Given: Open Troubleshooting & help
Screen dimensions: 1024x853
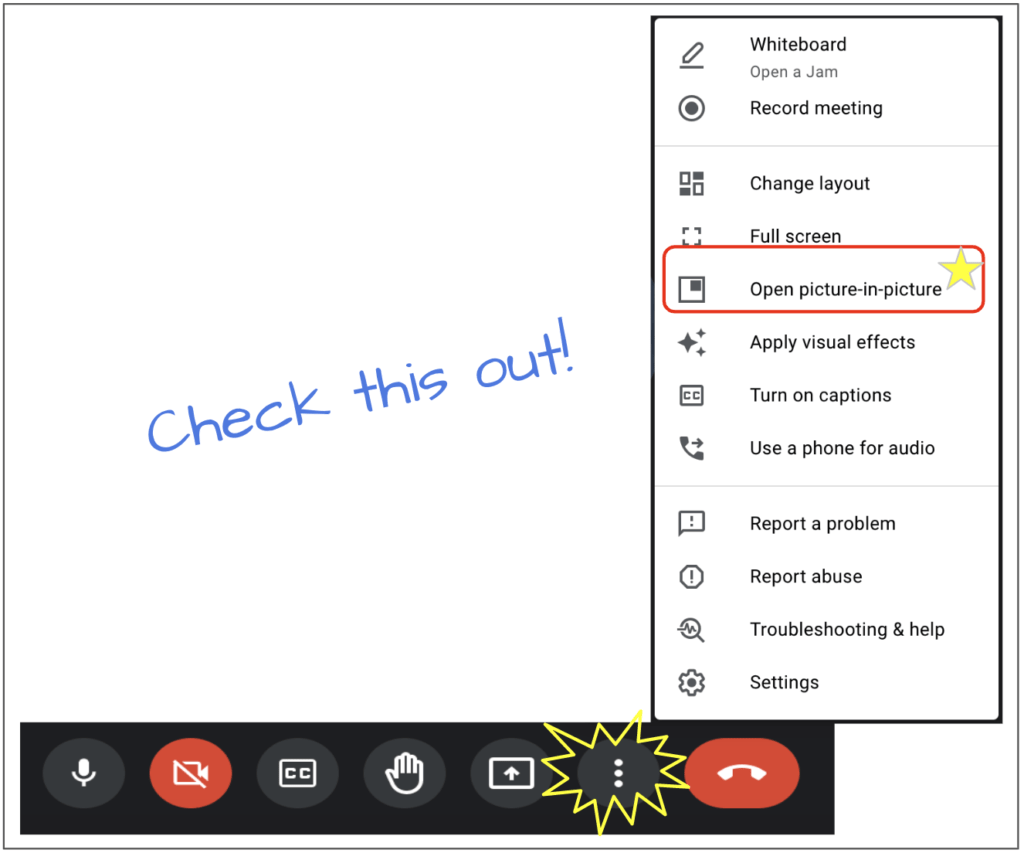Looking at the screenshot, I should 847,629.
